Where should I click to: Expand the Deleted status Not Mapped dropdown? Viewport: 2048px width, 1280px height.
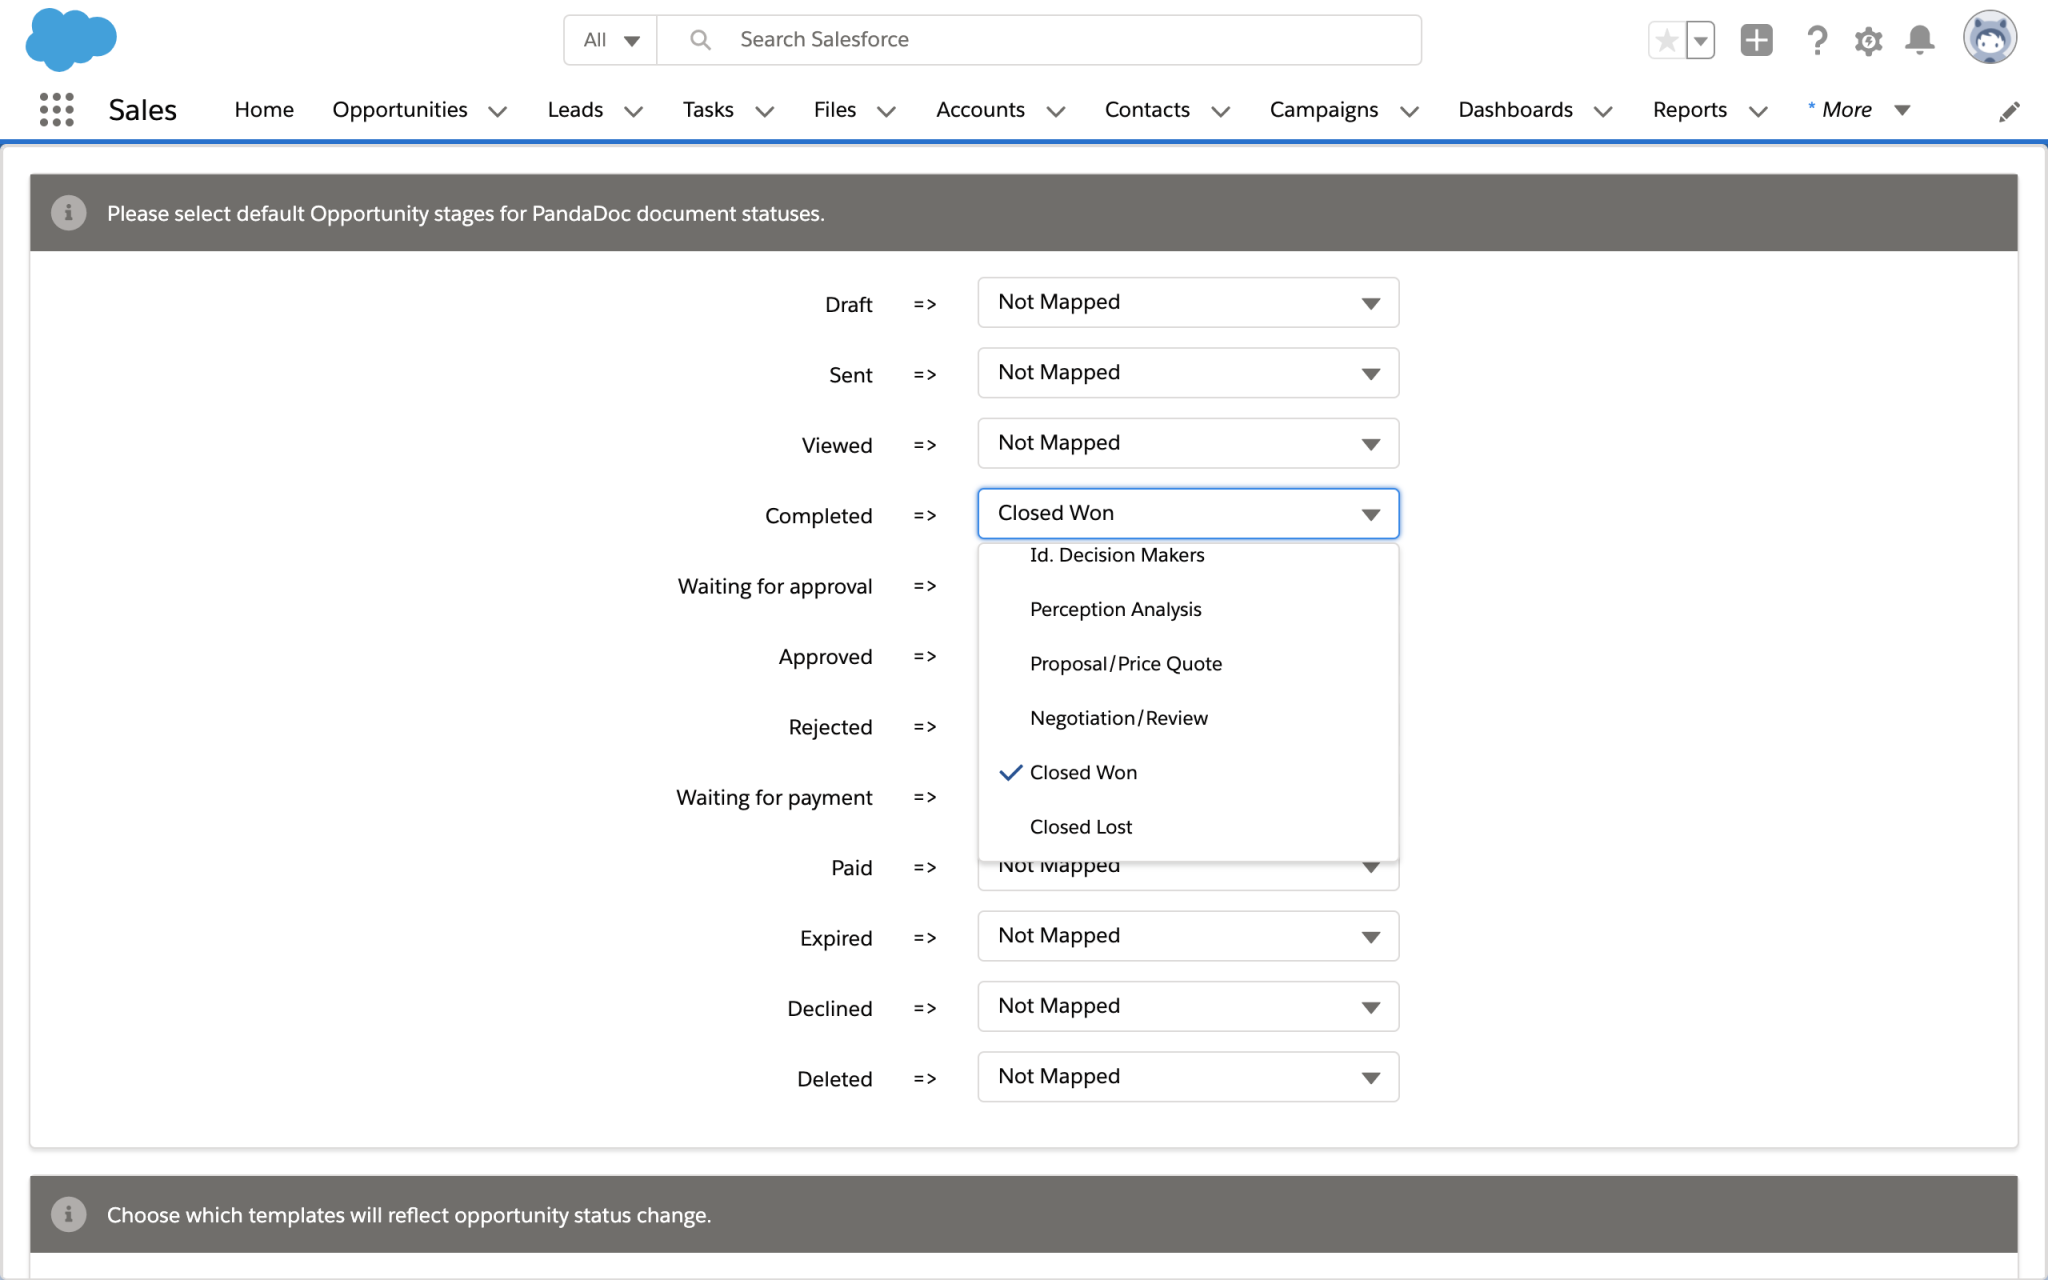(x=1186, y=1077)
